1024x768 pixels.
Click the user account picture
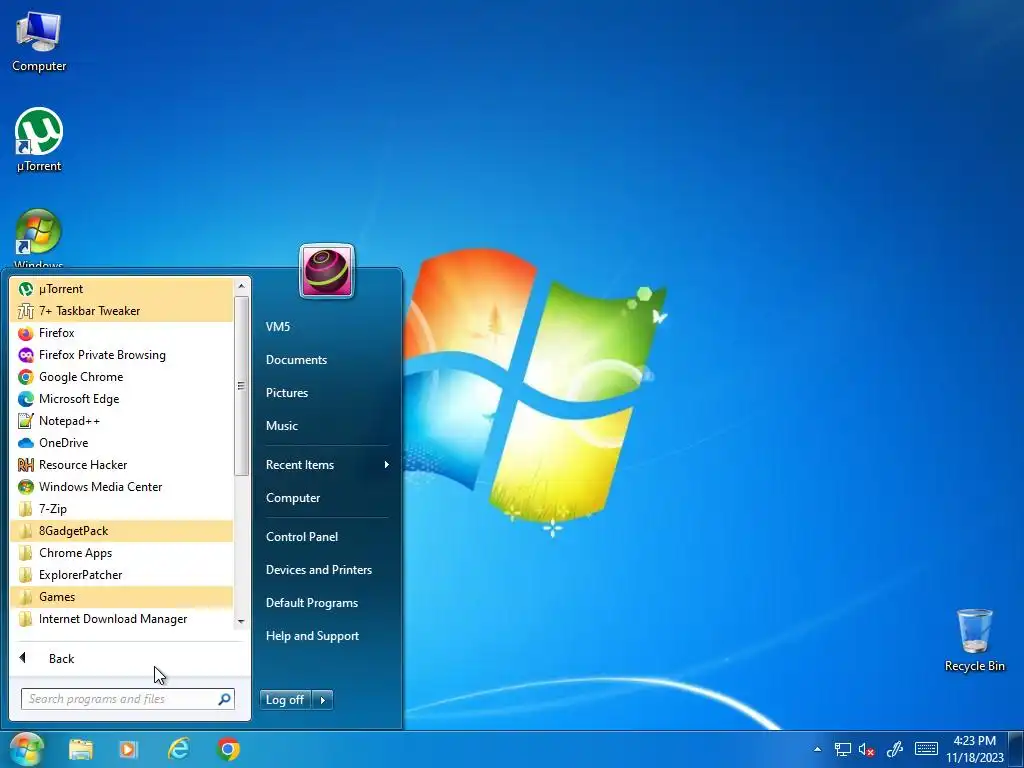pyautogui.click(x=327, y=271)
